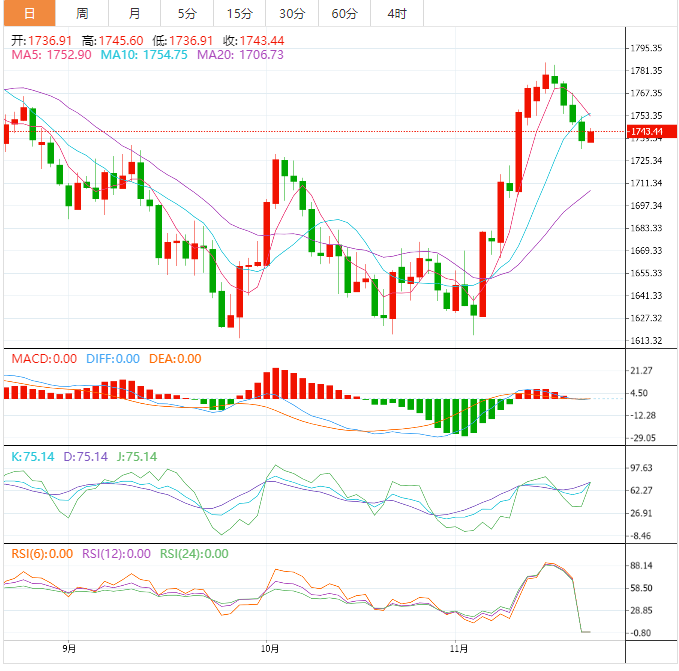Click the MACD:0.00 indicator label
Screen dimensions: 679x671
coord(43,359)
